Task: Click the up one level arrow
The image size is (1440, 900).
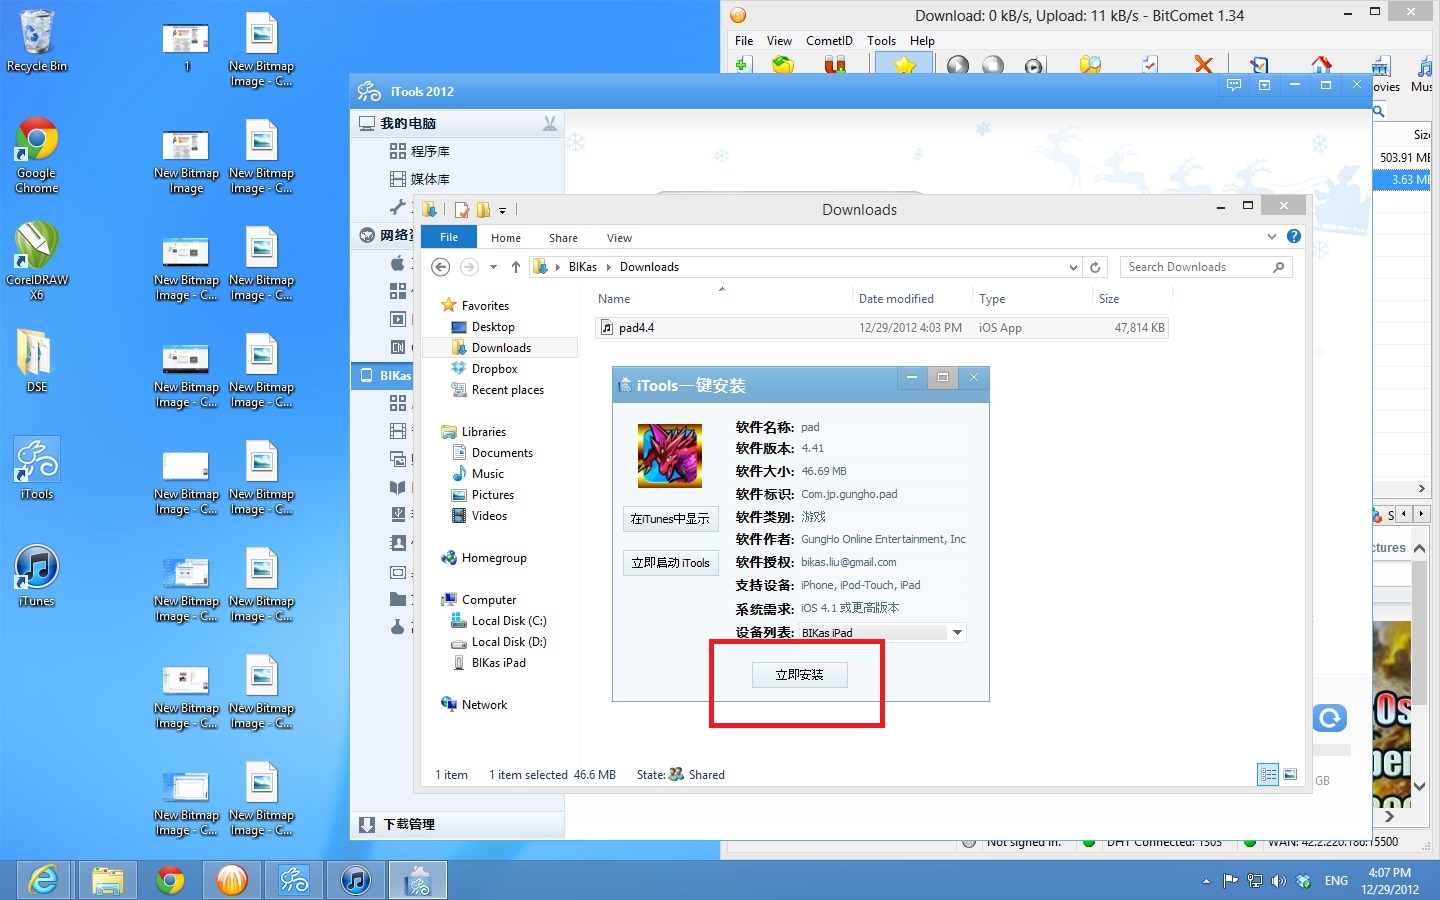Action: pyautogui.click(x=515, y=267)
